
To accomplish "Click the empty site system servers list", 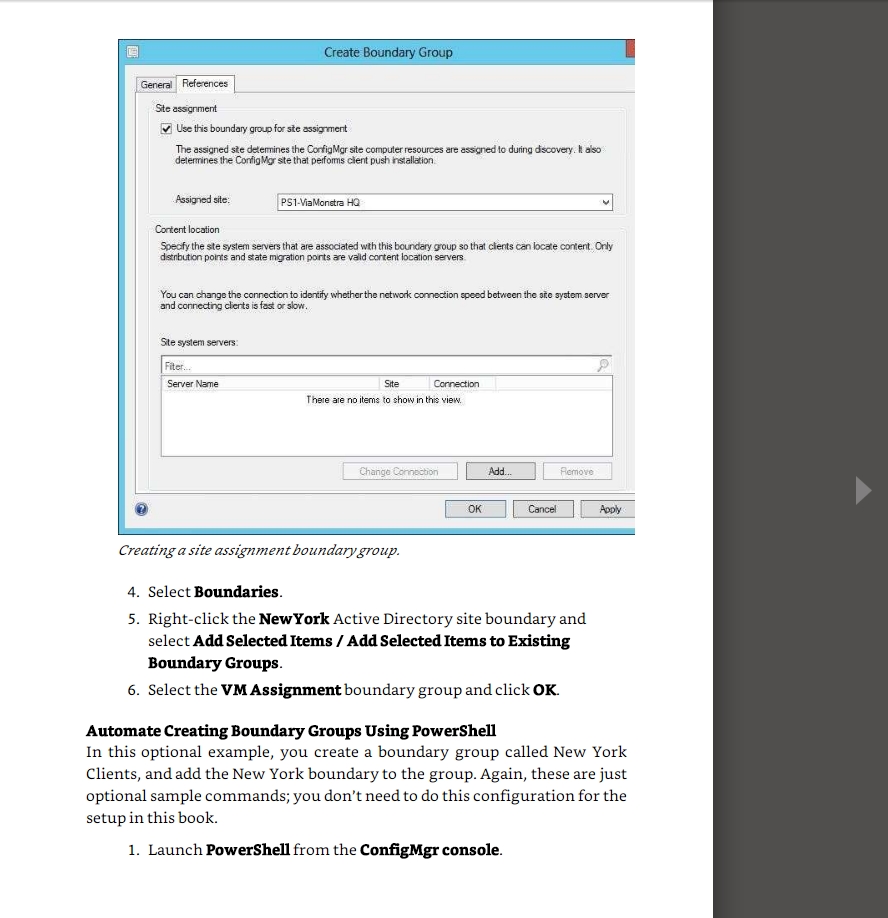I will coord(386,430).
